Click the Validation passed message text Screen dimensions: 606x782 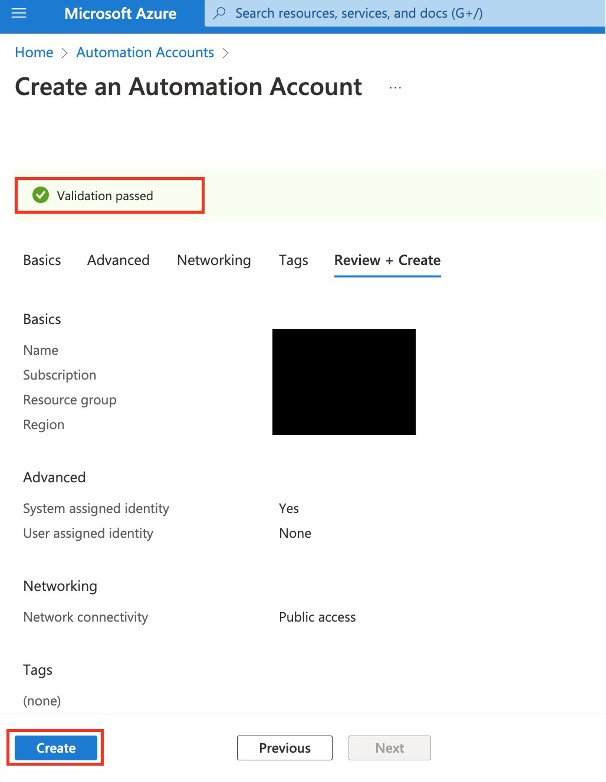click(x=105, y=196)
